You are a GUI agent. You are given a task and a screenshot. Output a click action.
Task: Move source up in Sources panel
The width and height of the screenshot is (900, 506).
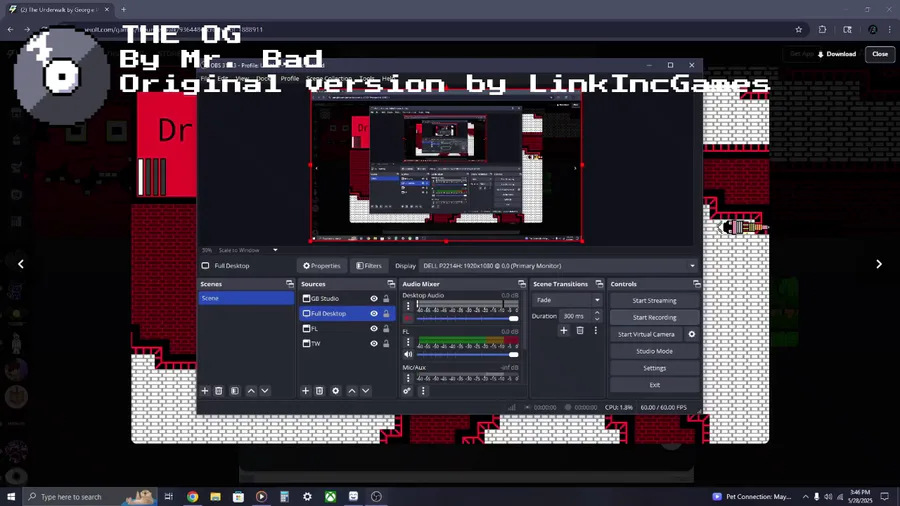point(352,391)
